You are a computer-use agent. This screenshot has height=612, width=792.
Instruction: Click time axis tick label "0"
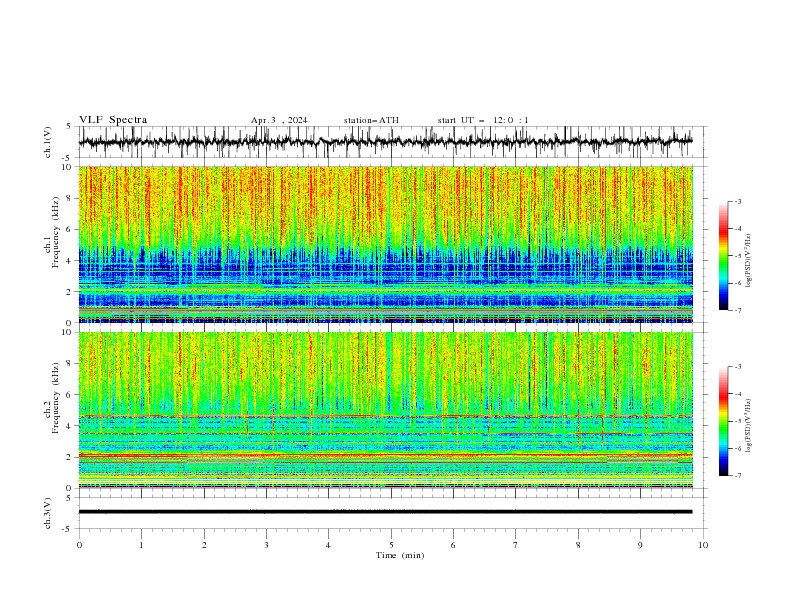click(79, 545)
